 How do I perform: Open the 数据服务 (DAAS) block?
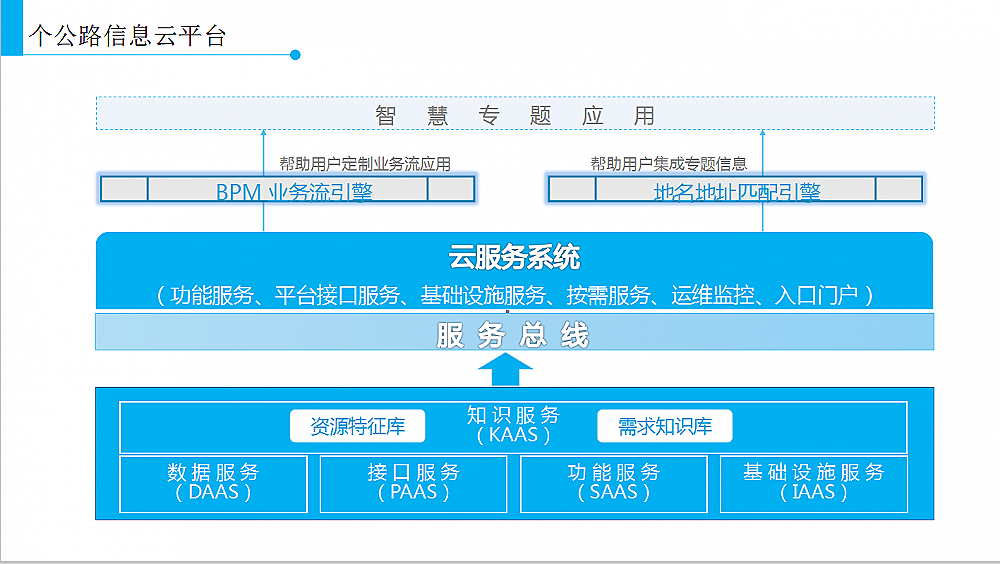(x=213, y=484)
